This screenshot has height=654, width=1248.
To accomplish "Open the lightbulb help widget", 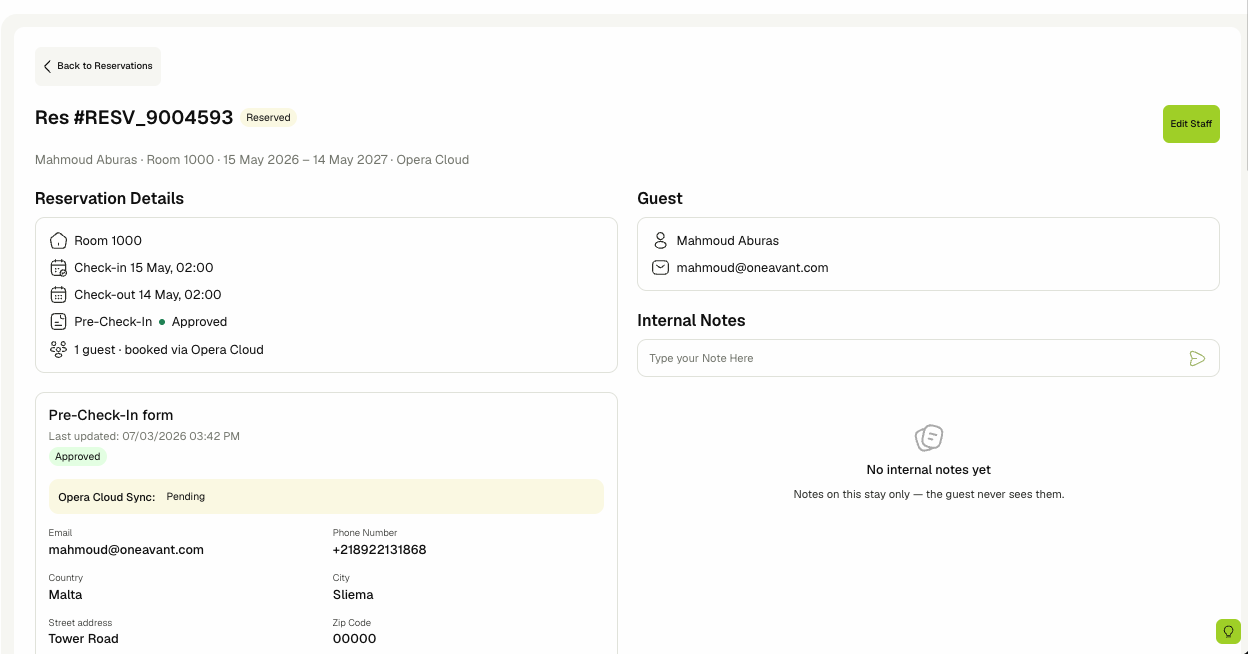I will coord(1228,631).
